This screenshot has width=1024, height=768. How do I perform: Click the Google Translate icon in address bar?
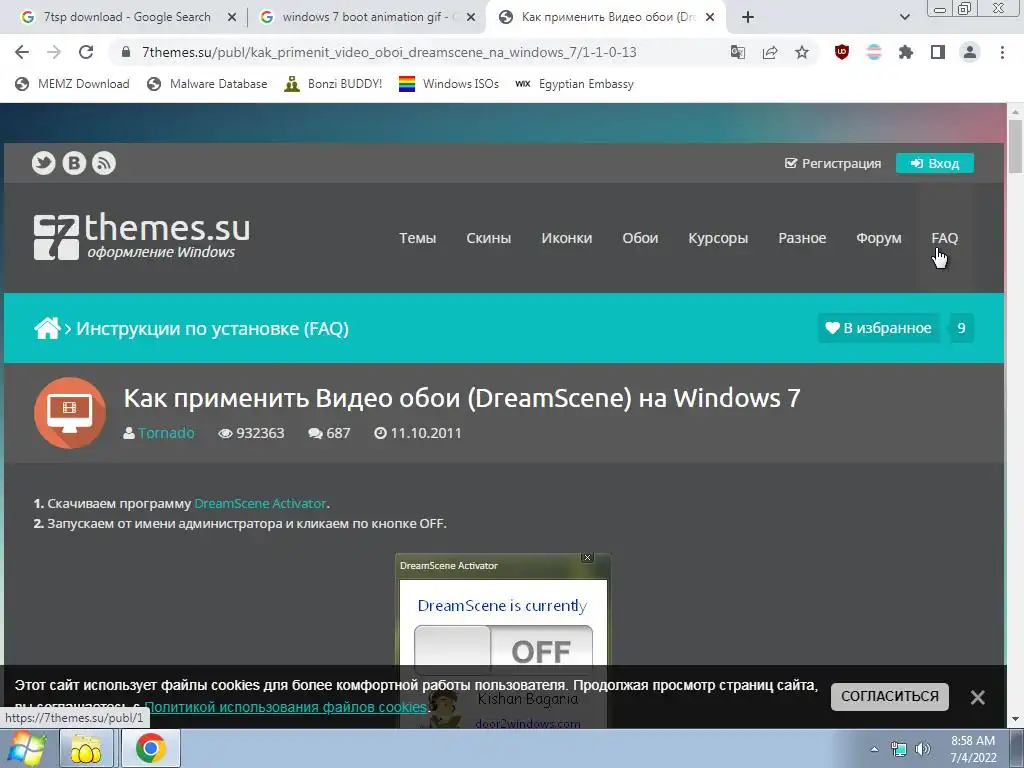pos(737,52)
